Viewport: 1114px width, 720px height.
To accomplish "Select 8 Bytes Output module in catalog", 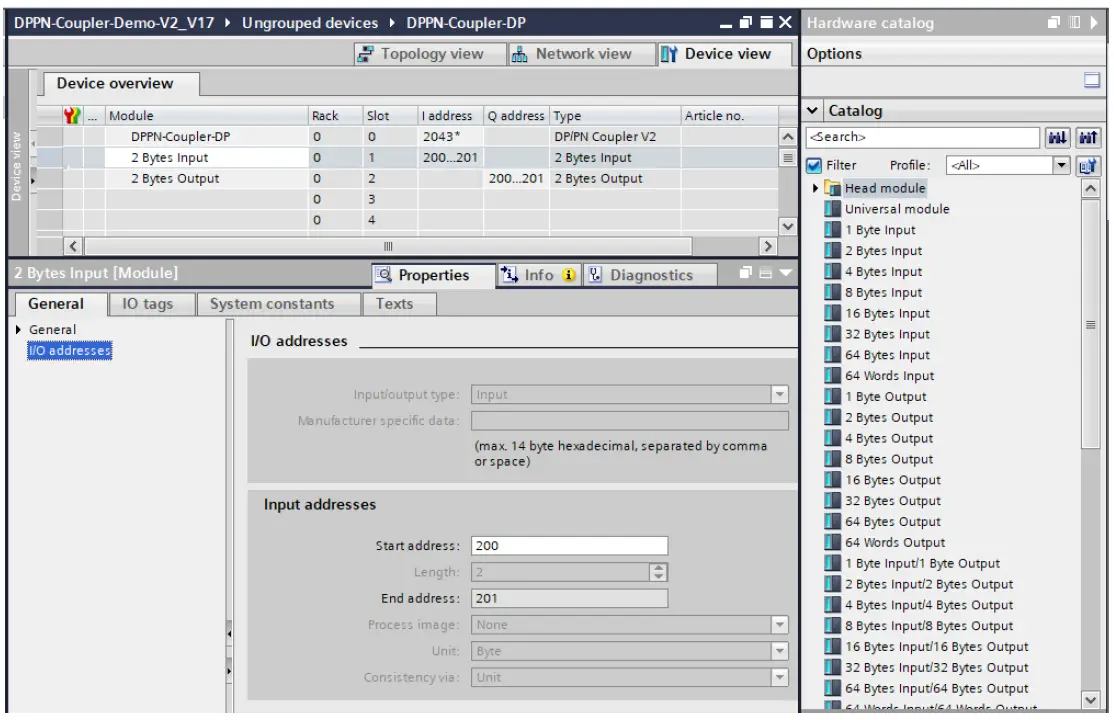I will click(889, 459).
